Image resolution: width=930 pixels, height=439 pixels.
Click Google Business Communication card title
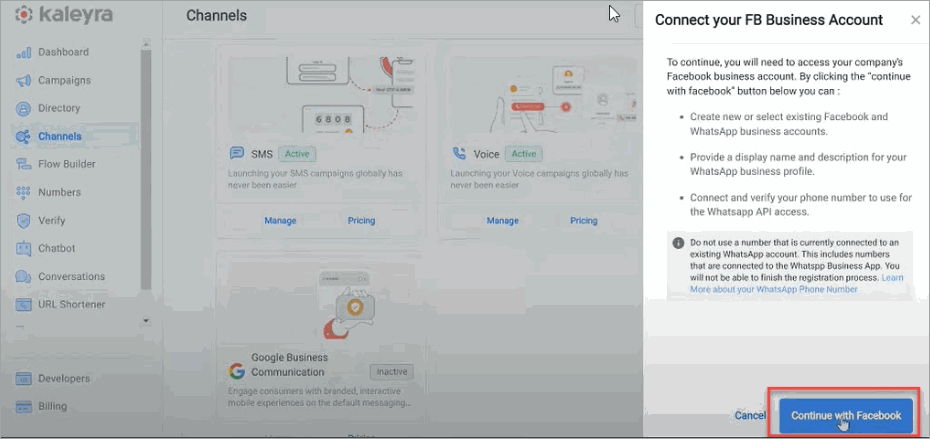(289, 365)
